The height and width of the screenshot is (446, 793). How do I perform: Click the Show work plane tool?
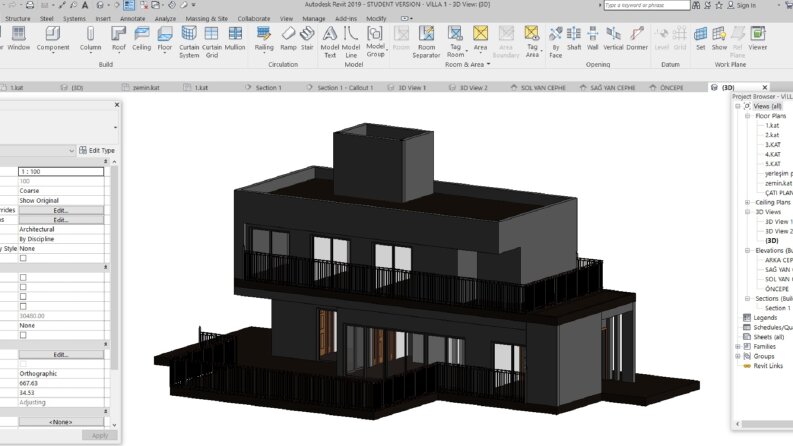719,38
